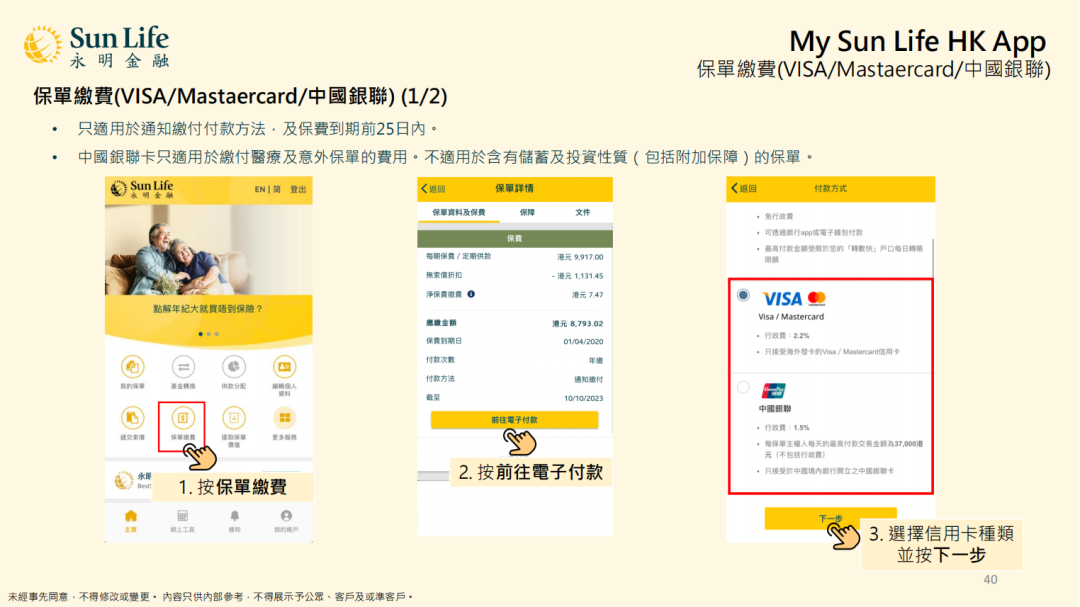1080x607 pixels.
Task: Click the Visa / Mastercard option label
Action: pos(791,317)
